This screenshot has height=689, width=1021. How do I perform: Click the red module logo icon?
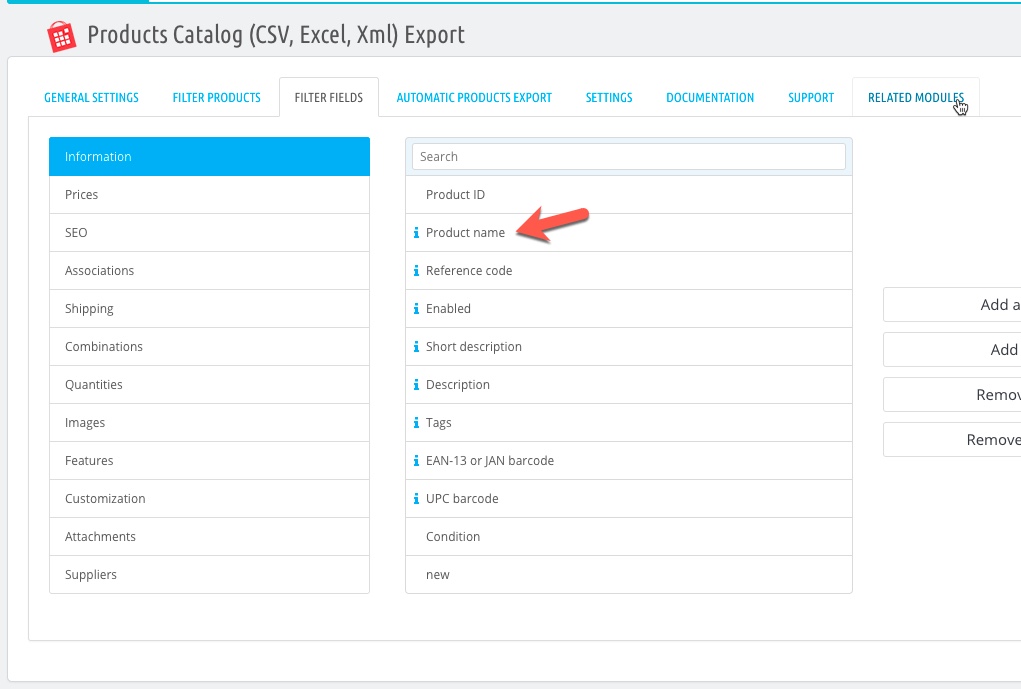coord(62,36)
